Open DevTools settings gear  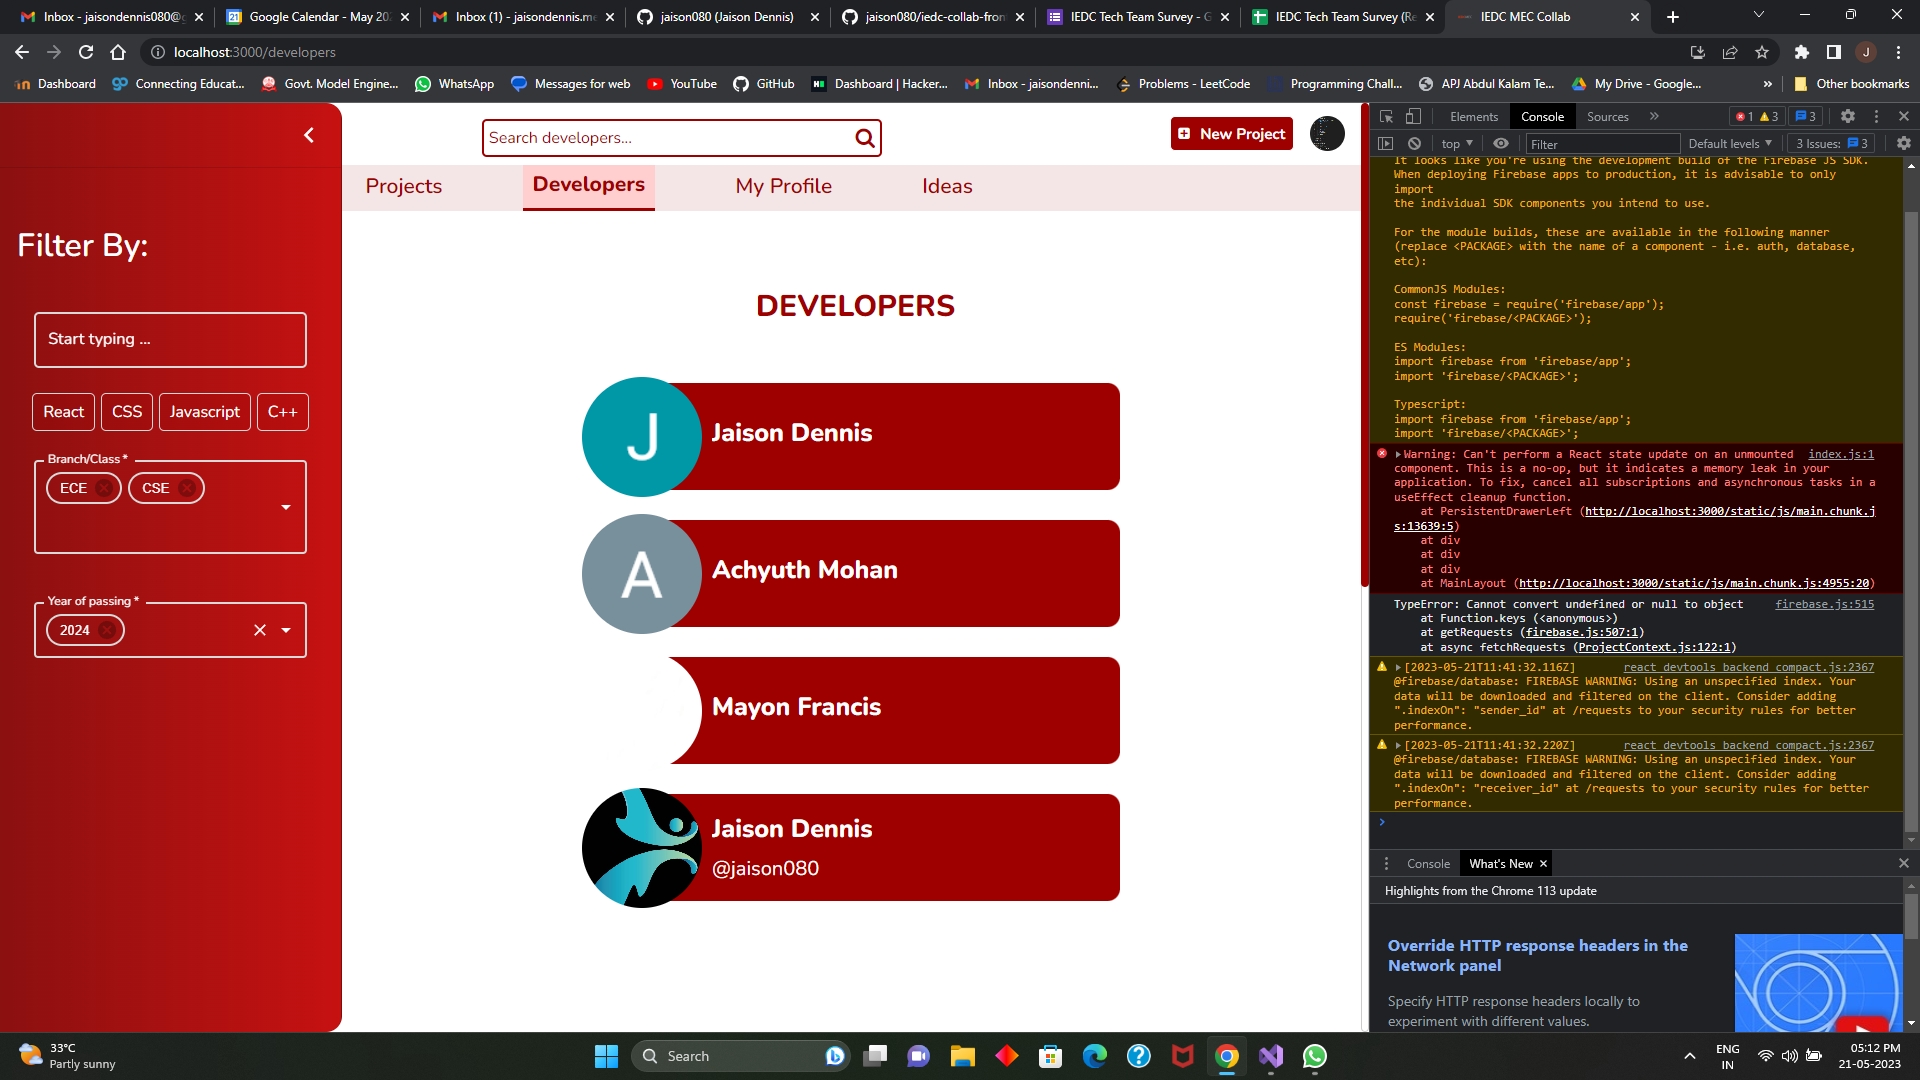[1847, 116]
